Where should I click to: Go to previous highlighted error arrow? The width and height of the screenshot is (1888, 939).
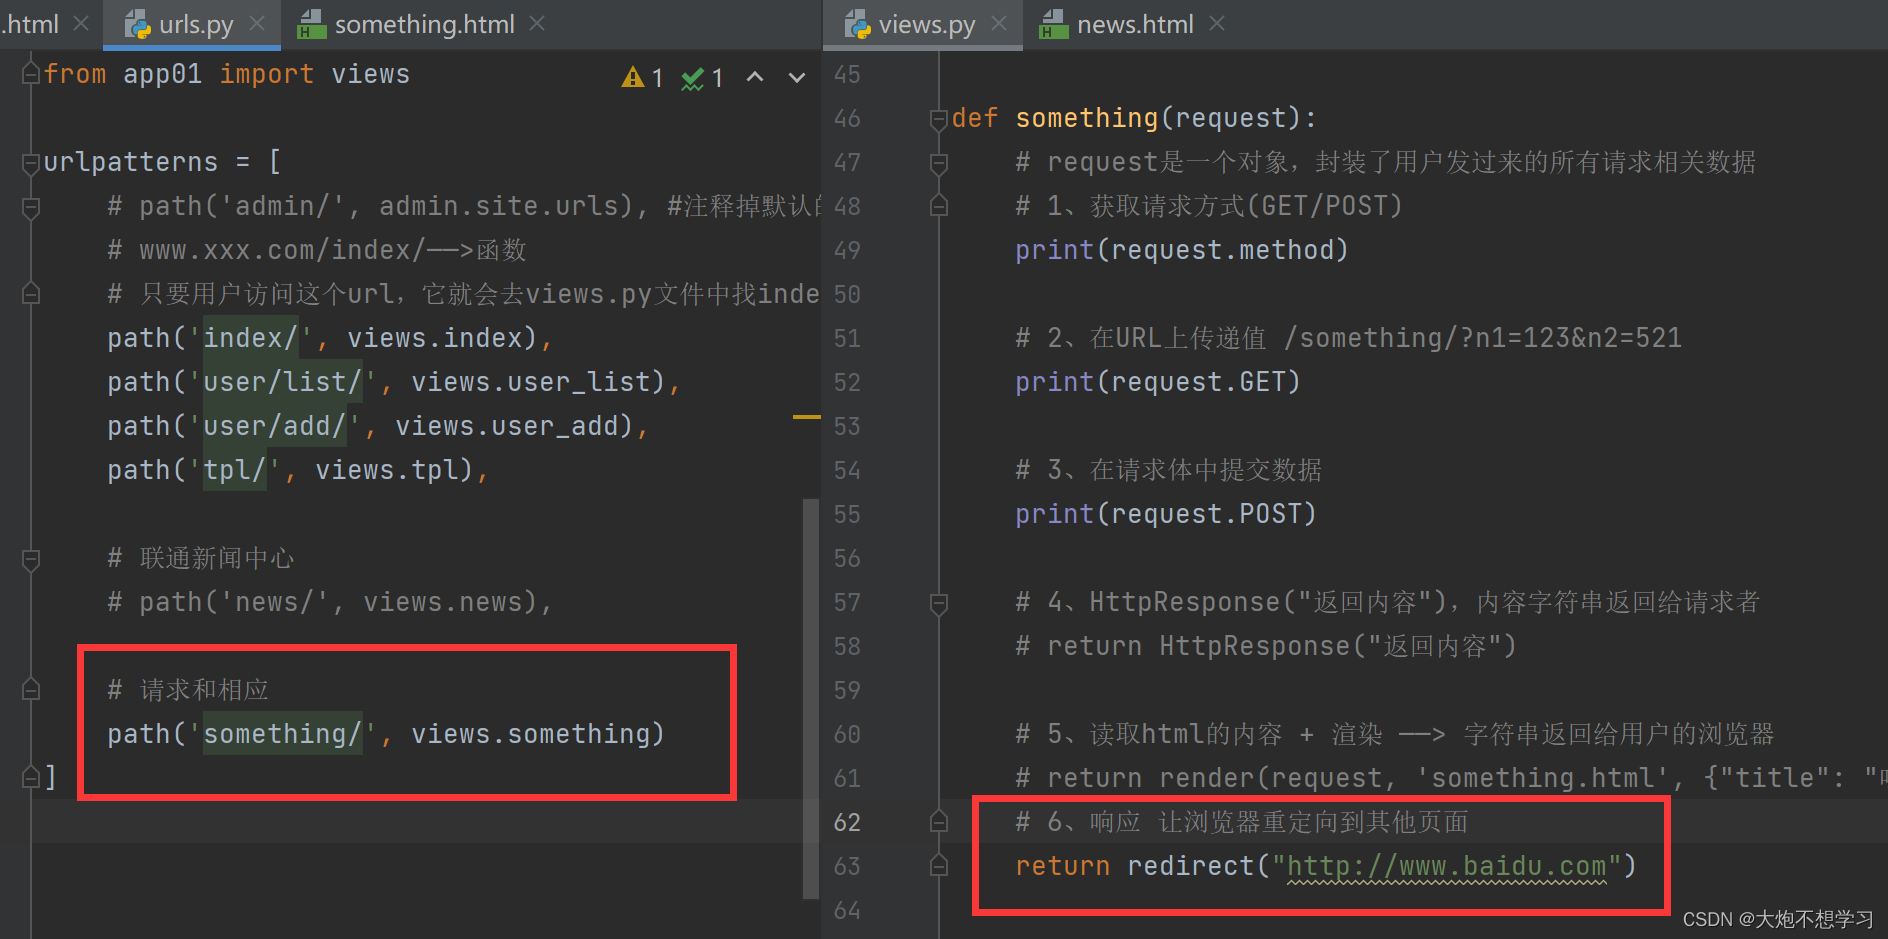tap(755, 77)
